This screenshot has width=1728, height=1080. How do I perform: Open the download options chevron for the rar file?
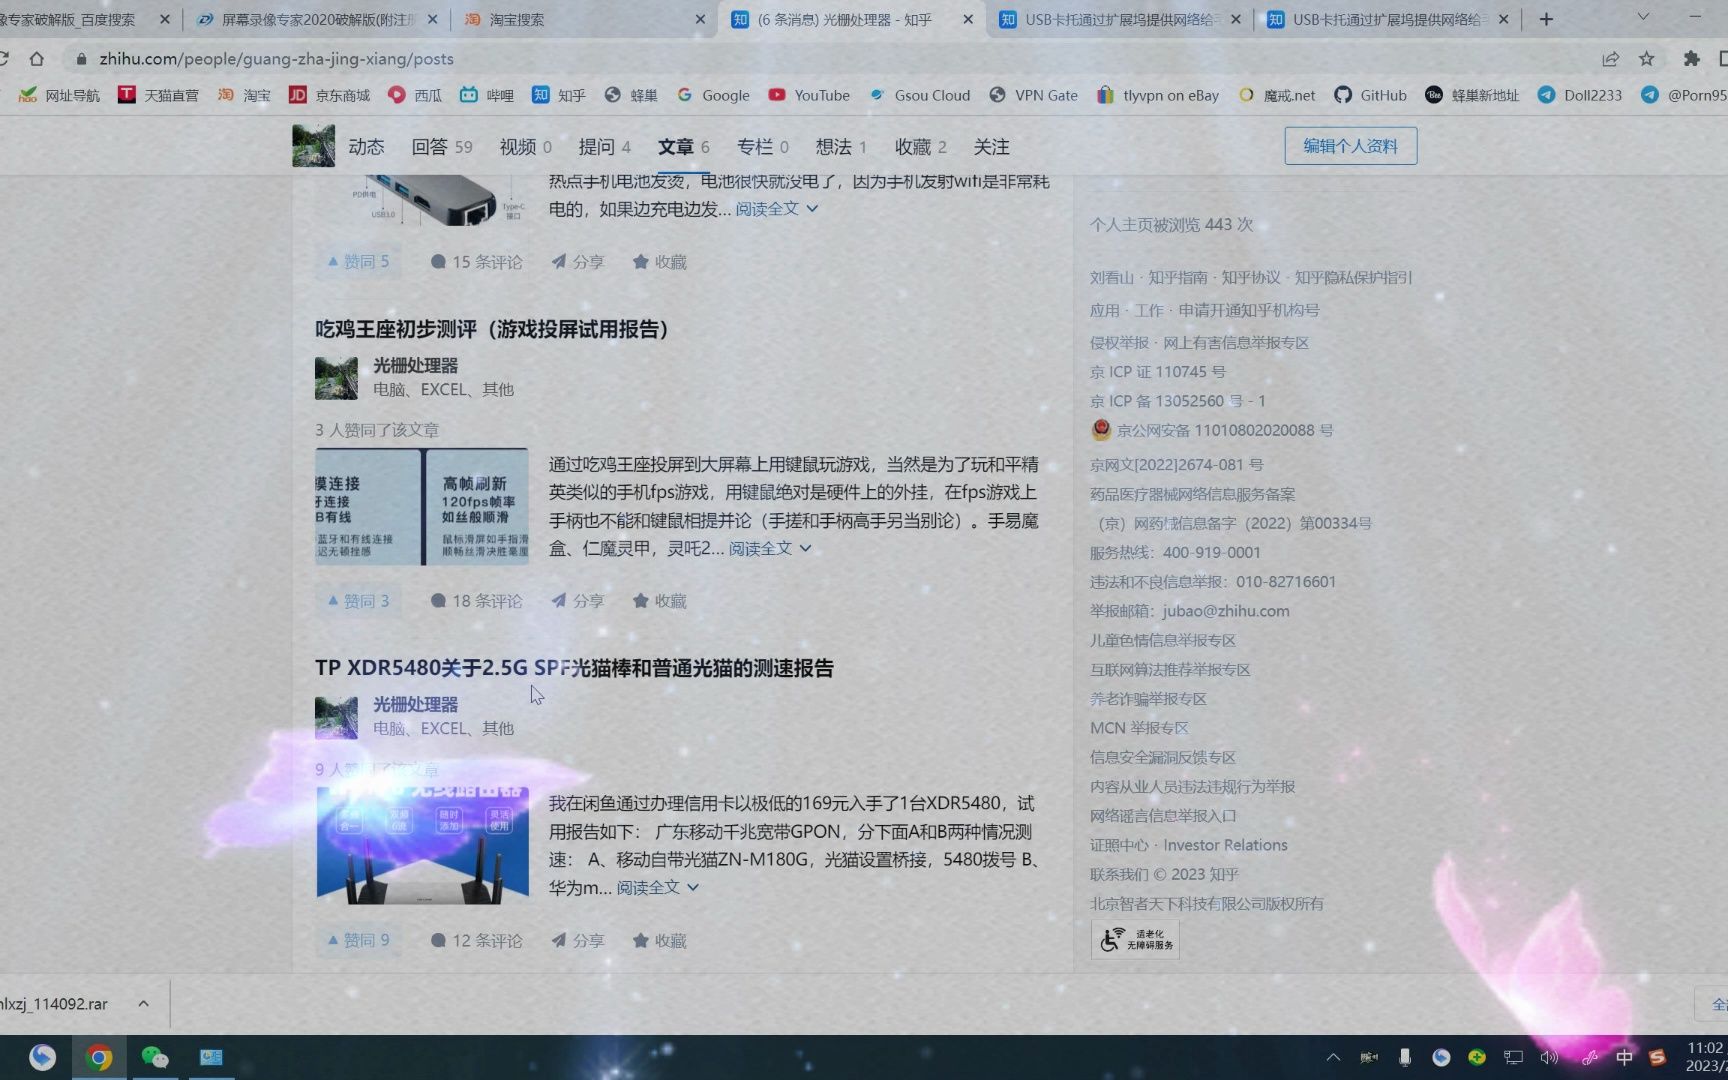coord(143,1003)
